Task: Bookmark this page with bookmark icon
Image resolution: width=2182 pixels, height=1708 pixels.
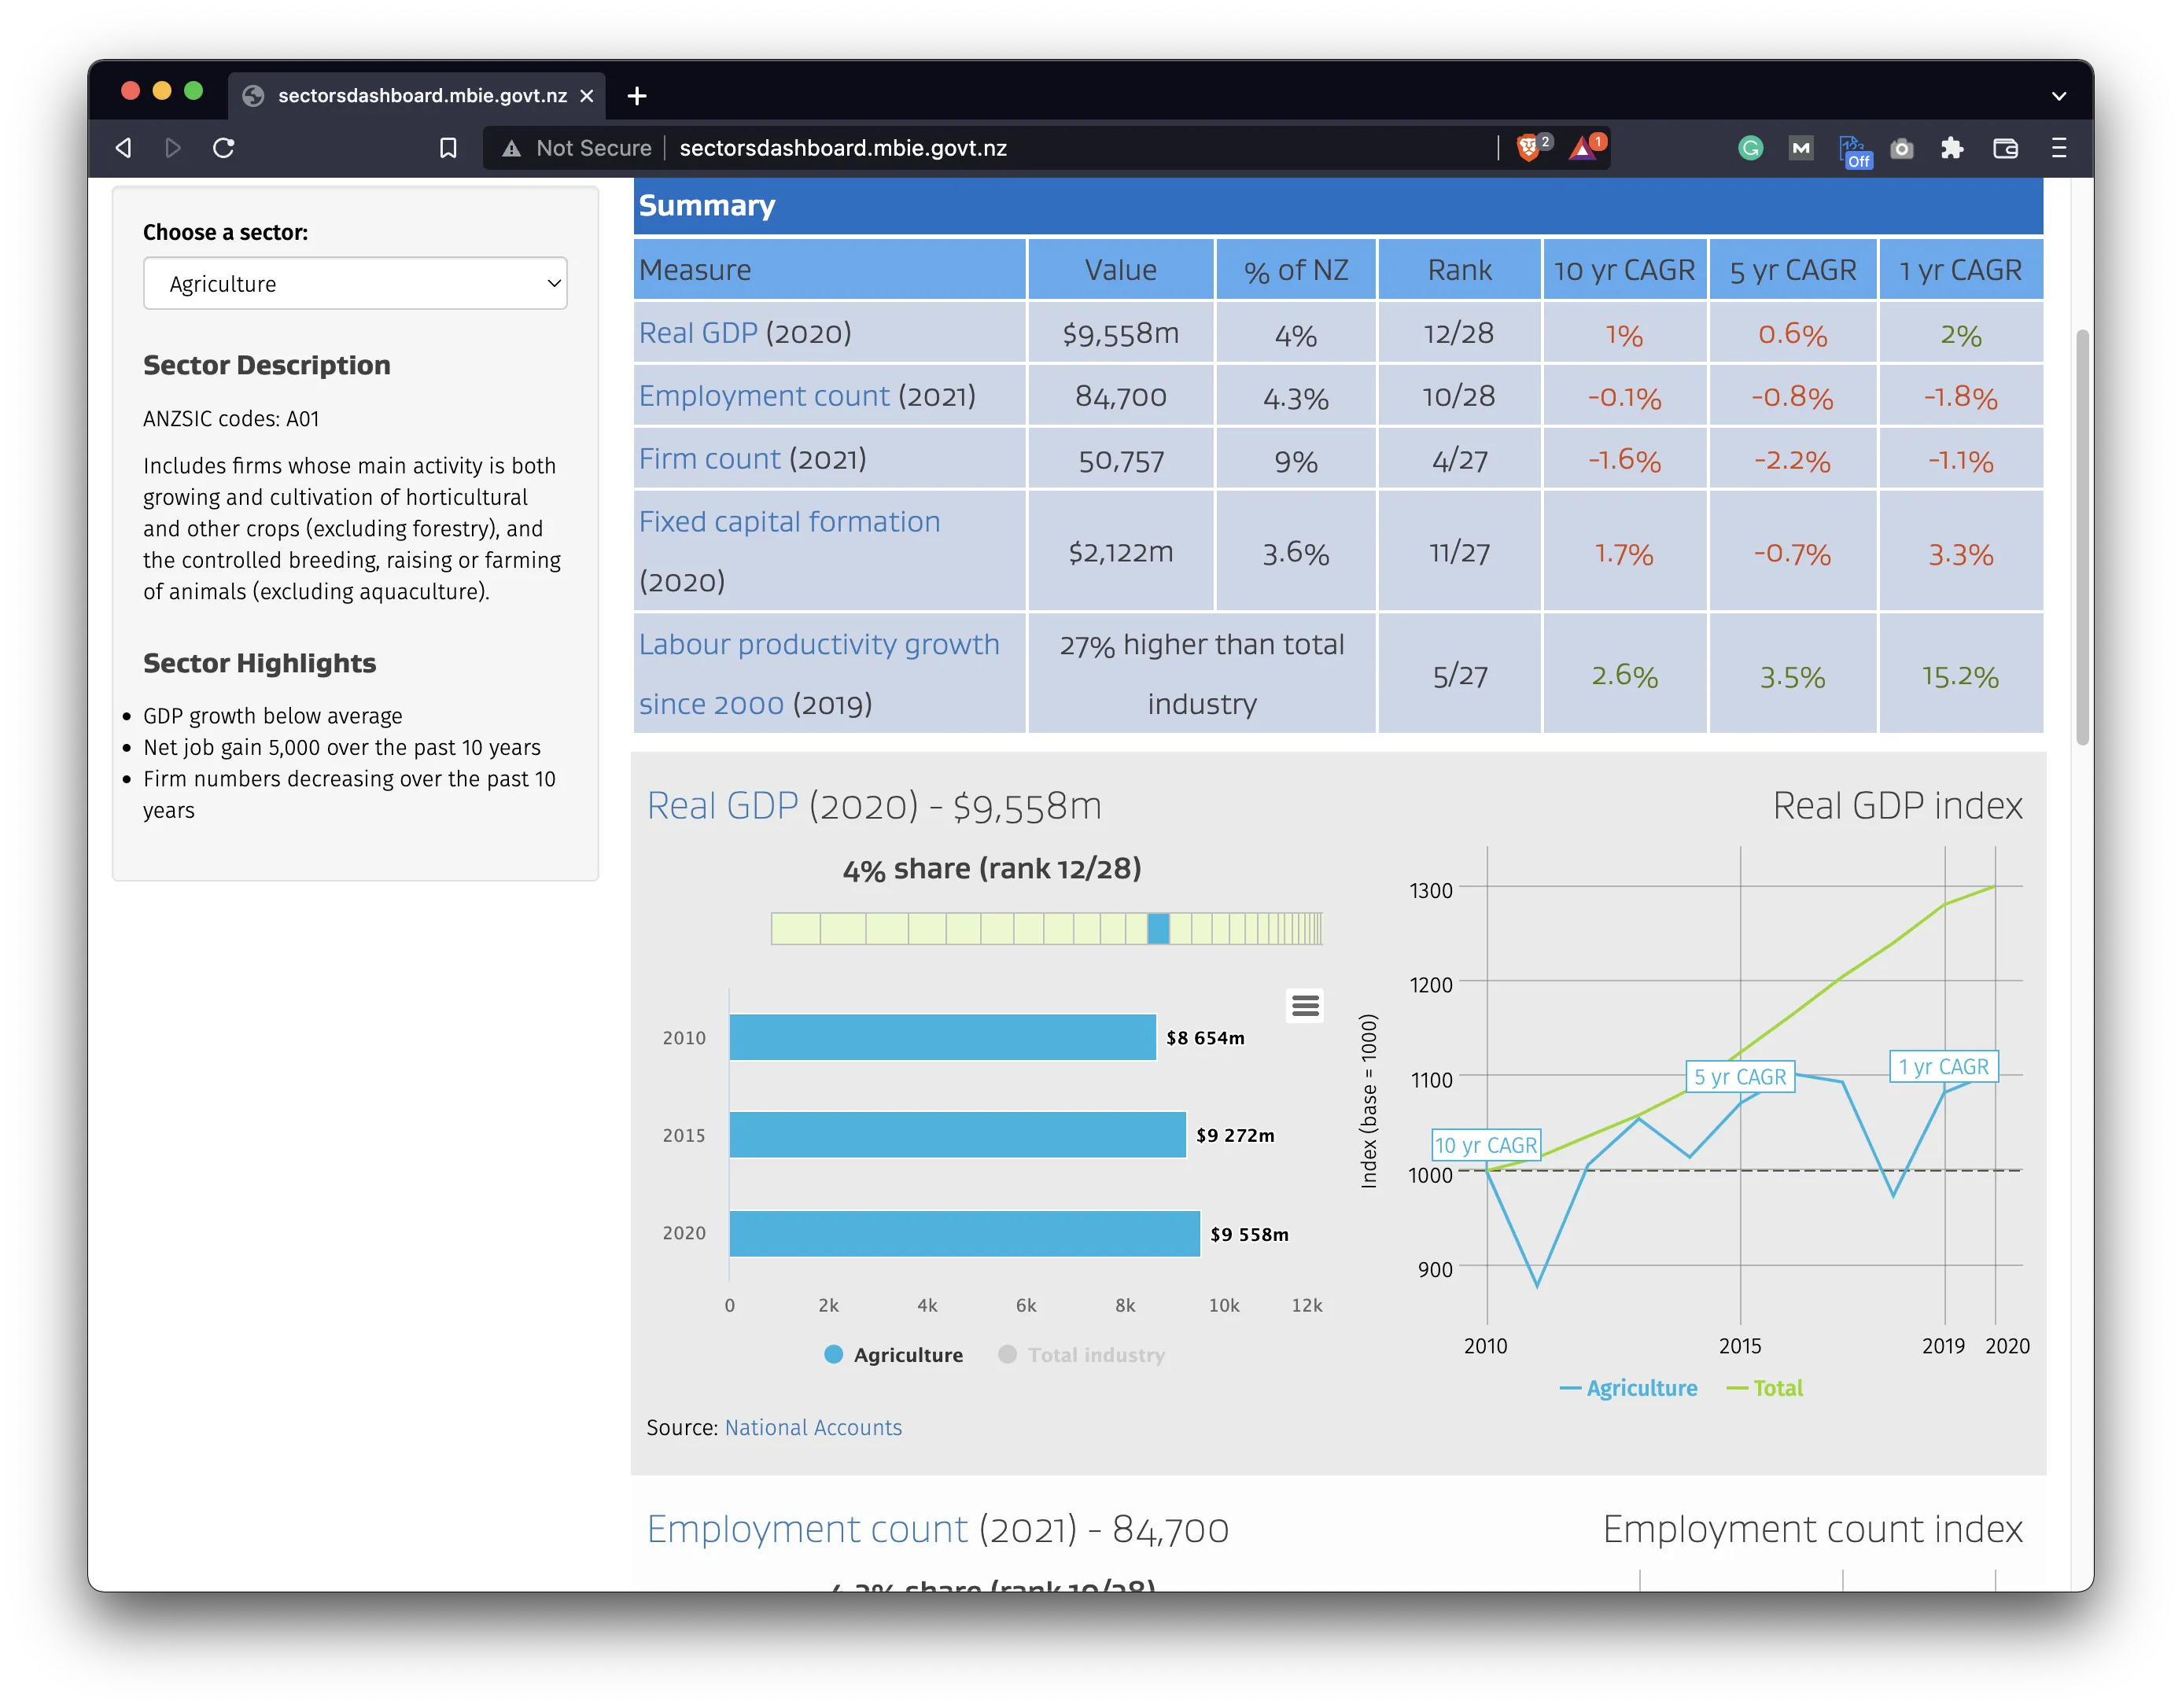Action: click(448, 149)
